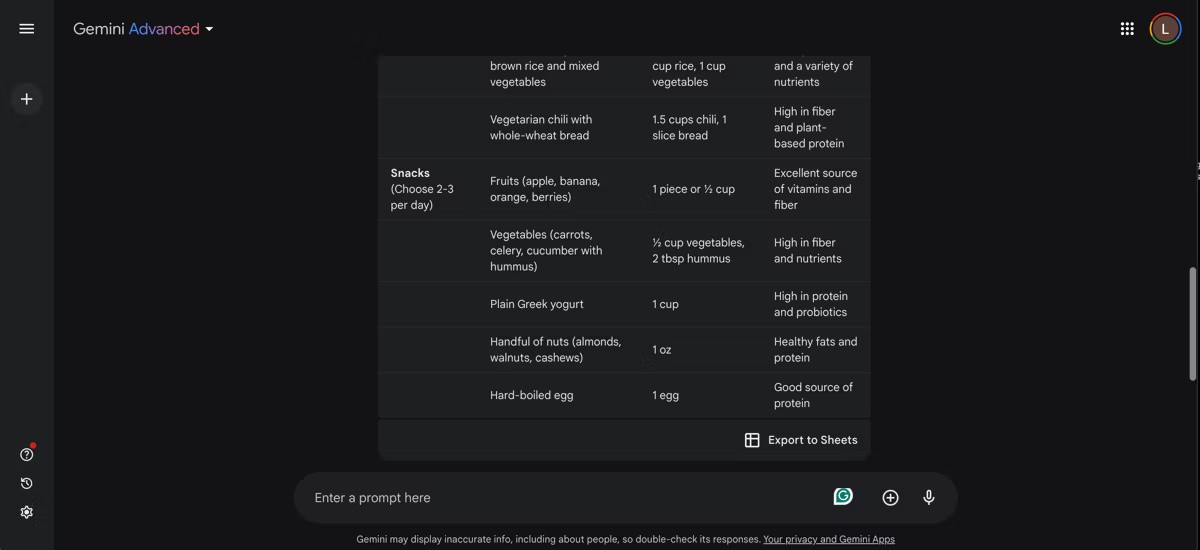Click the Grammarly icon in prompt box
The image size is (1200, 550).
click(x=843, y=497)
